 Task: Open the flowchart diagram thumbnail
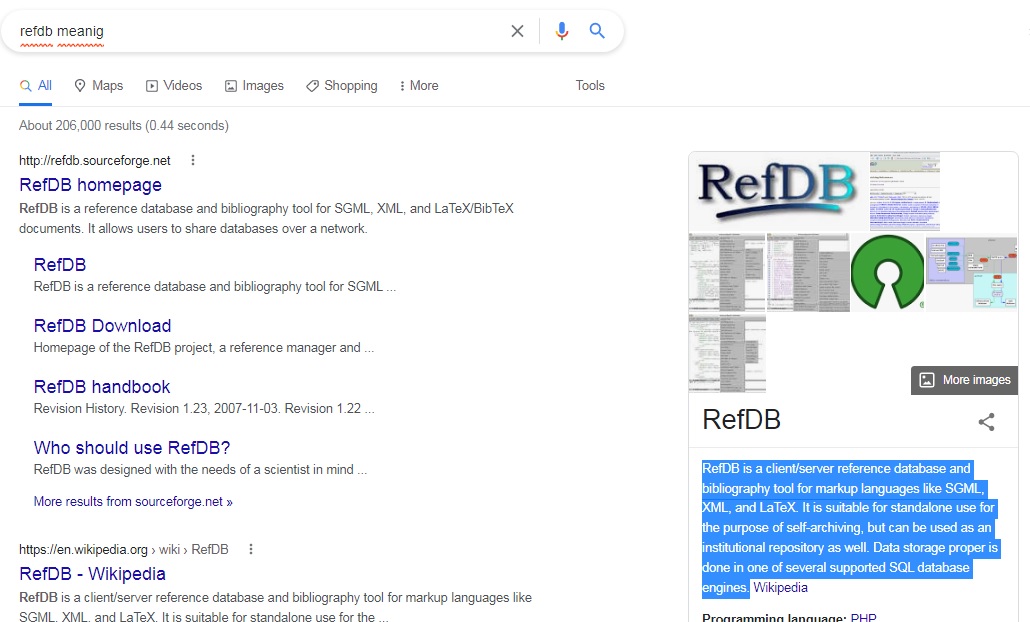click(x=972, y=272)
